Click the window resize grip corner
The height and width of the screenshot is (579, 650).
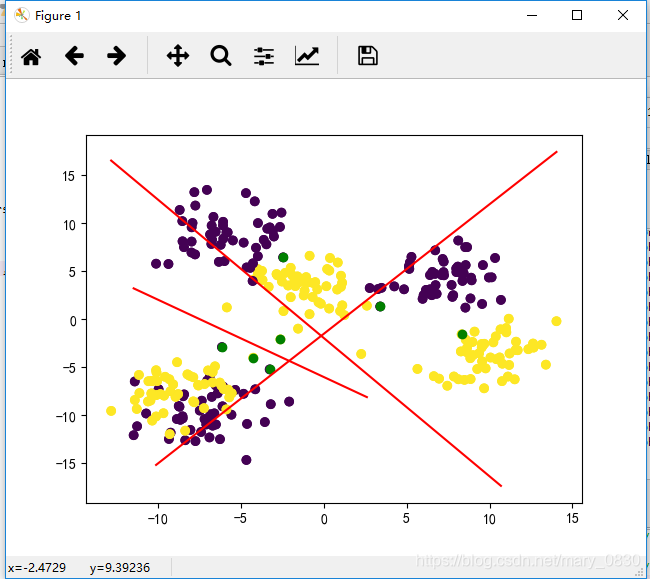coord(641,572)
